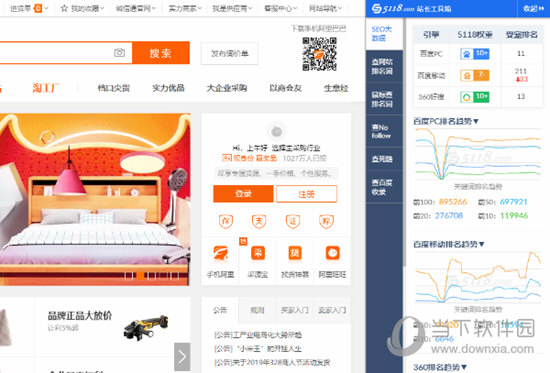Click the gray user avatar icon
Screen dimensions: 550x373
click(x=276, y=131)
